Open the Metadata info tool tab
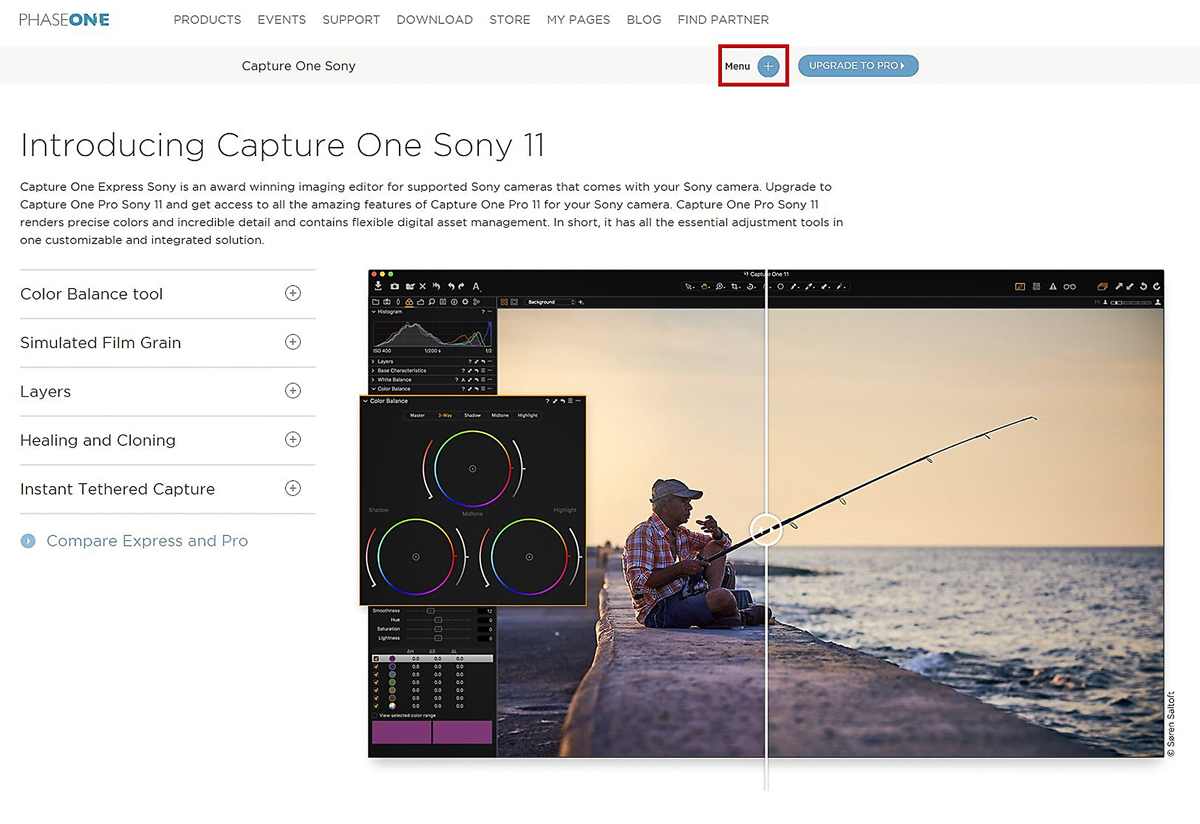1200x824 pixels. 454,302
